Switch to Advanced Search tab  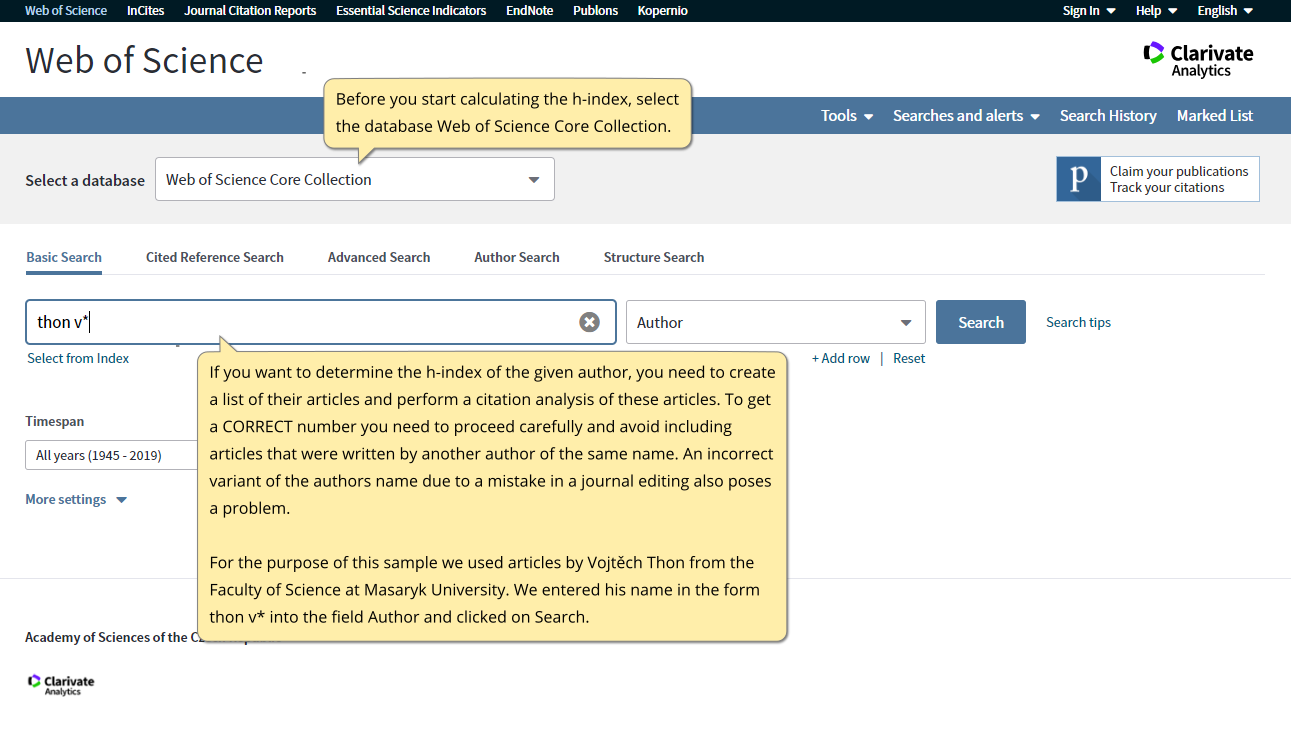coord(379,257)
